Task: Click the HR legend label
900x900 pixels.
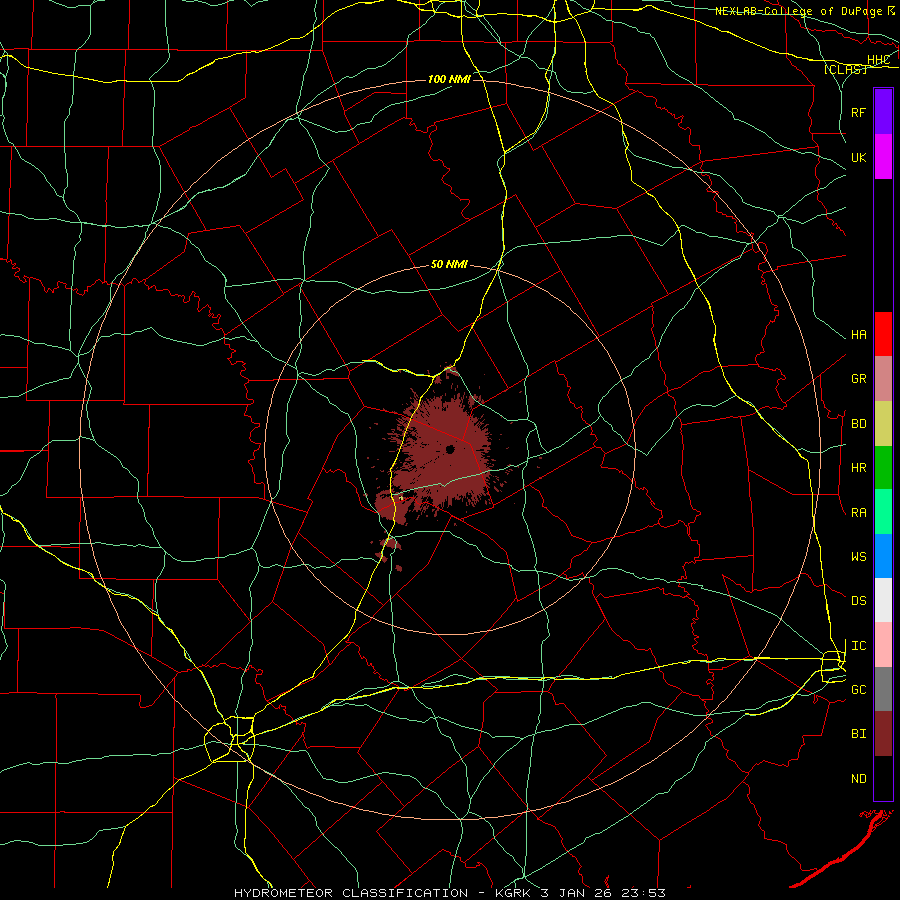Action: [858, 468]
